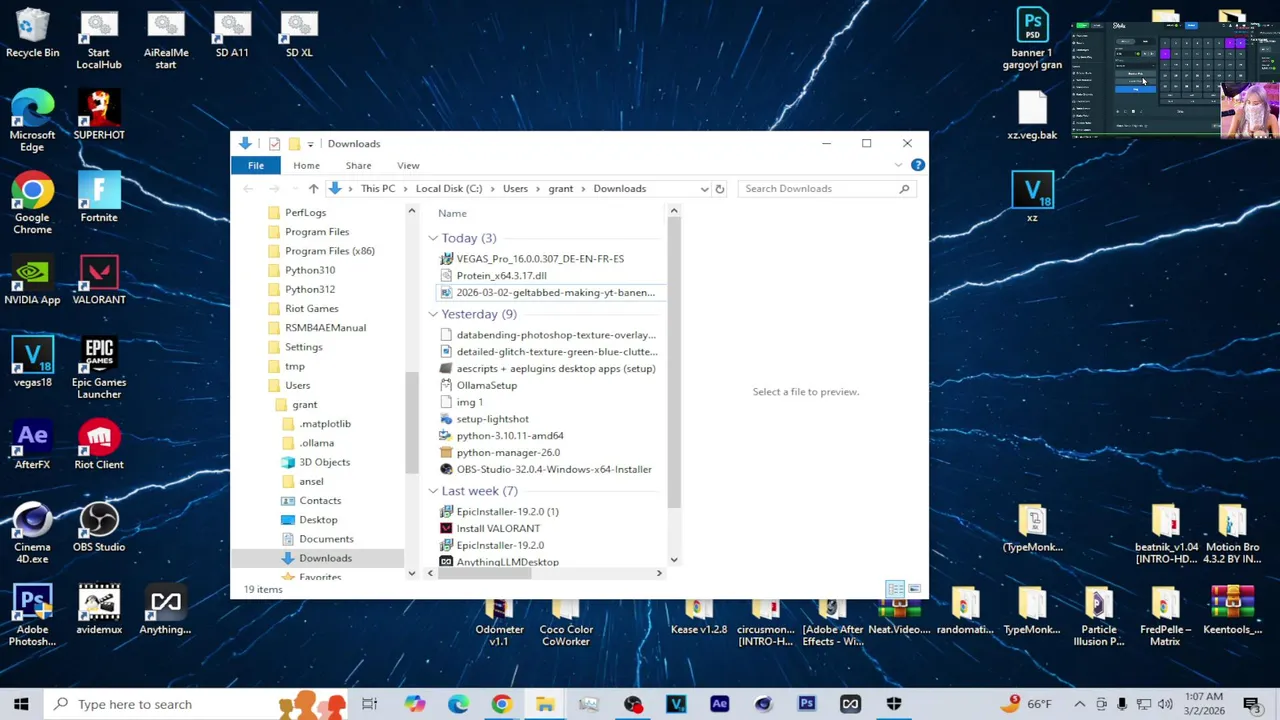Screen dimensions: 1280x720
Task: Select the SD XL desktop shortcut
Action: pyautogui.click(x=299, y=33)
